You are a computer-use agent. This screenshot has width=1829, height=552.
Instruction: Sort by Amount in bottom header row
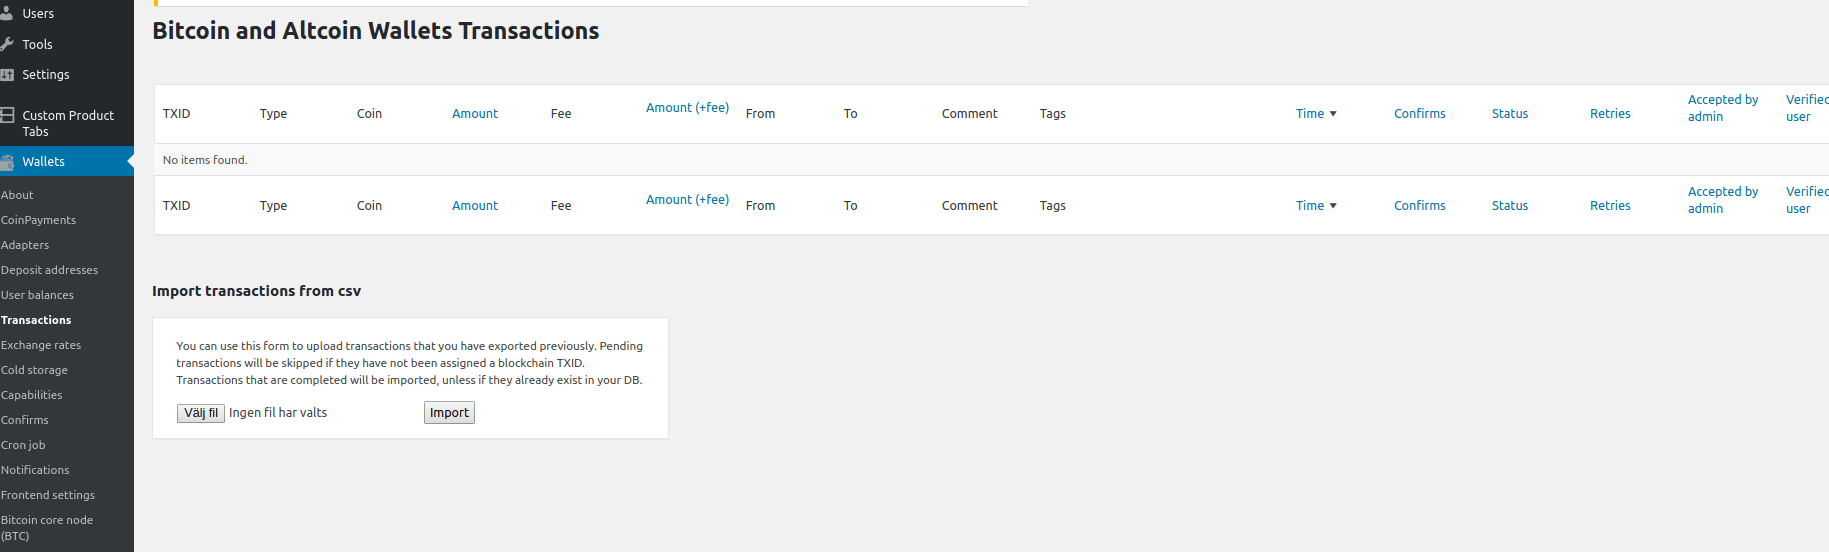[x=475, y=206]
